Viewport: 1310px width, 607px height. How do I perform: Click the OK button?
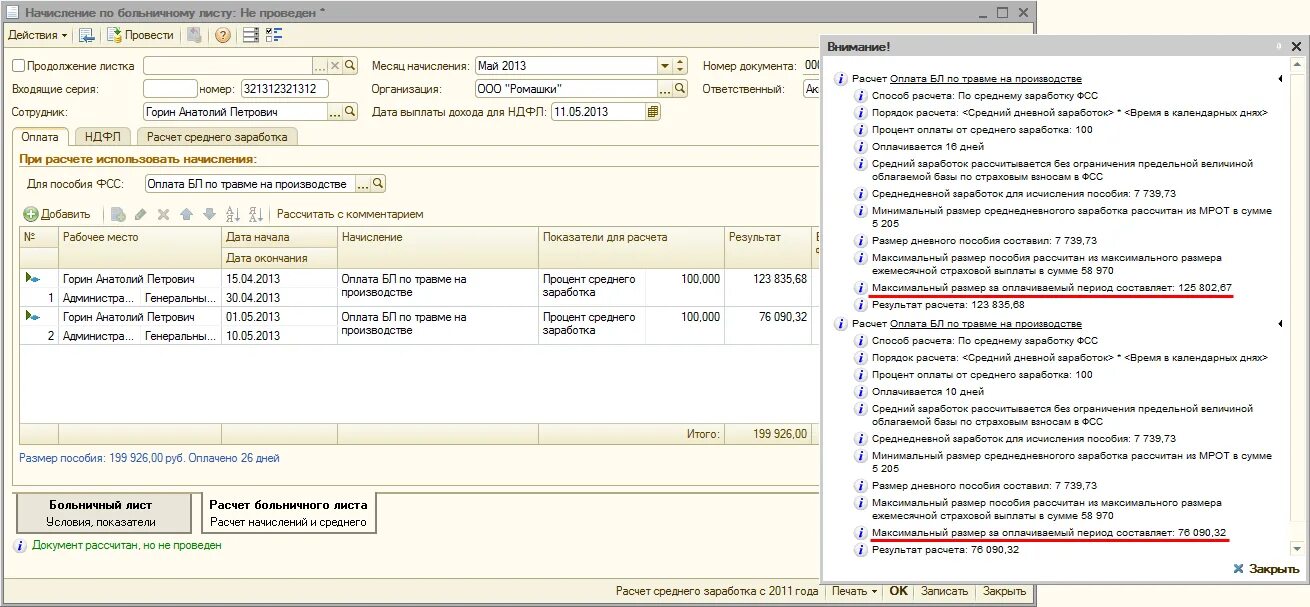coord(899,591)
